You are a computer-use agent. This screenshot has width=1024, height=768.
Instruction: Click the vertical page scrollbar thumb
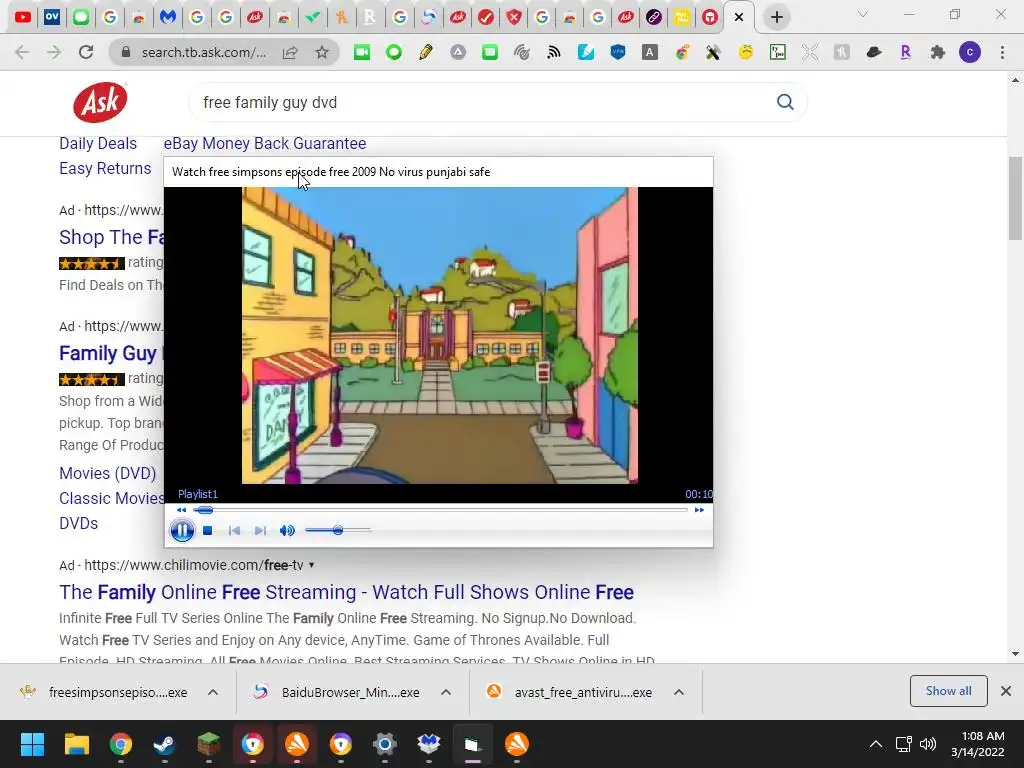(x=1015, y=199)
